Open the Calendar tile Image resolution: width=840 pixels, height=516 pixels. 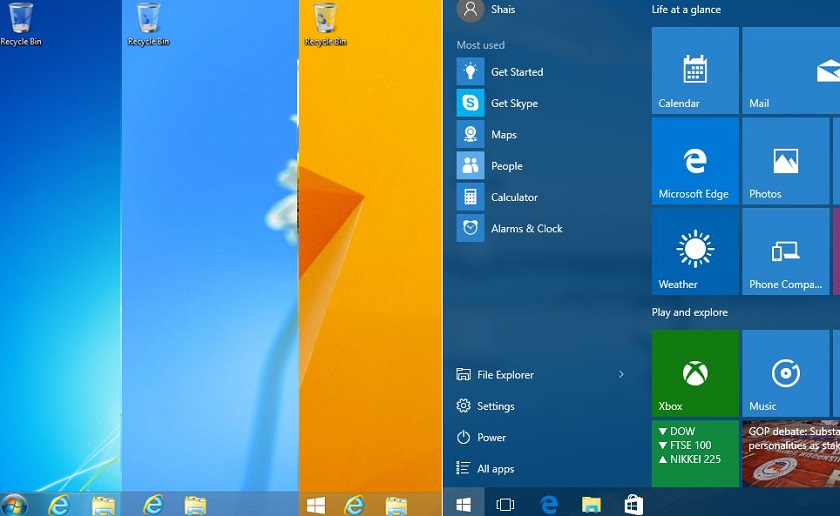(695, 71)
